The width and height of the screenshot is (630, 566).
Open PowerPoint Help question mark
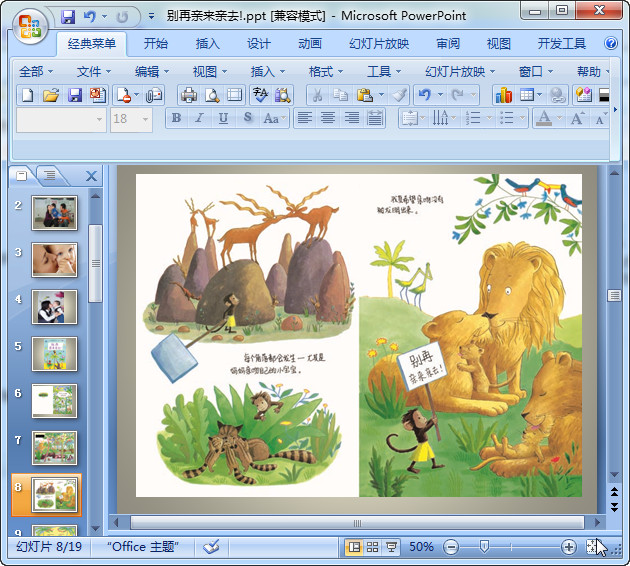click(611, 43)
